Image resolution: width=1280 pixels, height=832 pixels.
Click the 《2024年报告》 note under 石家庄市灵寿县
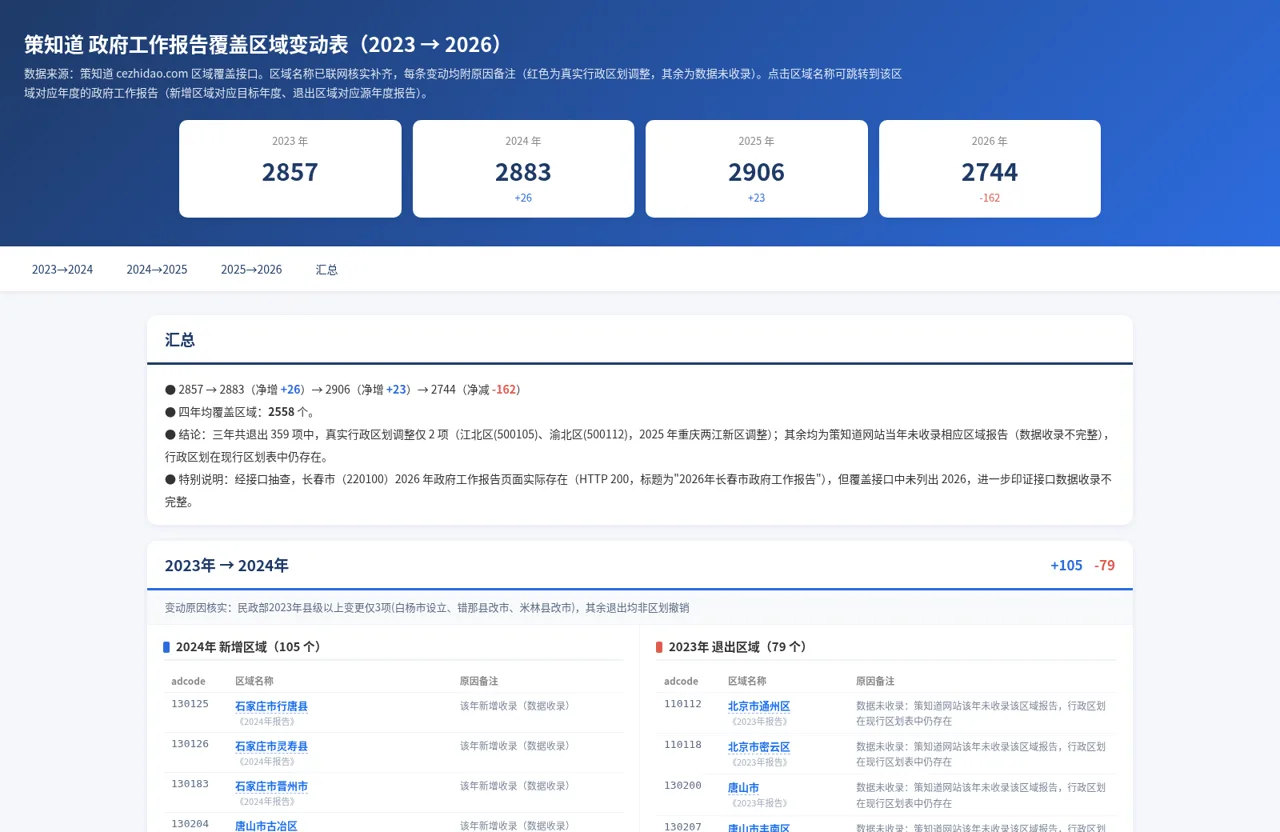coord(265,761)
